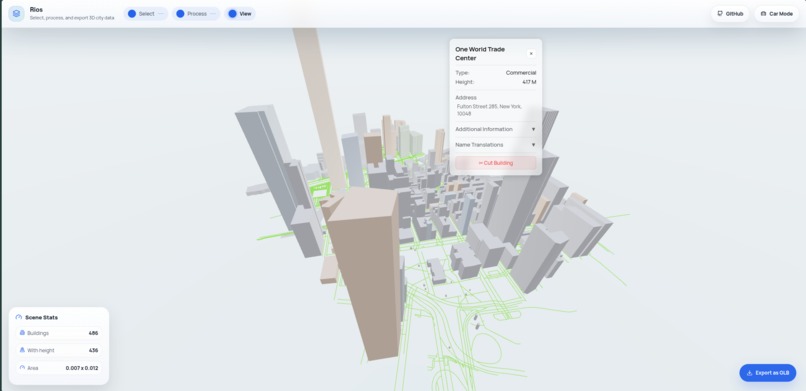The width and height of the screenshot is (806, 391).
Task: Click the Commercial type value
Action: [521, 73]
